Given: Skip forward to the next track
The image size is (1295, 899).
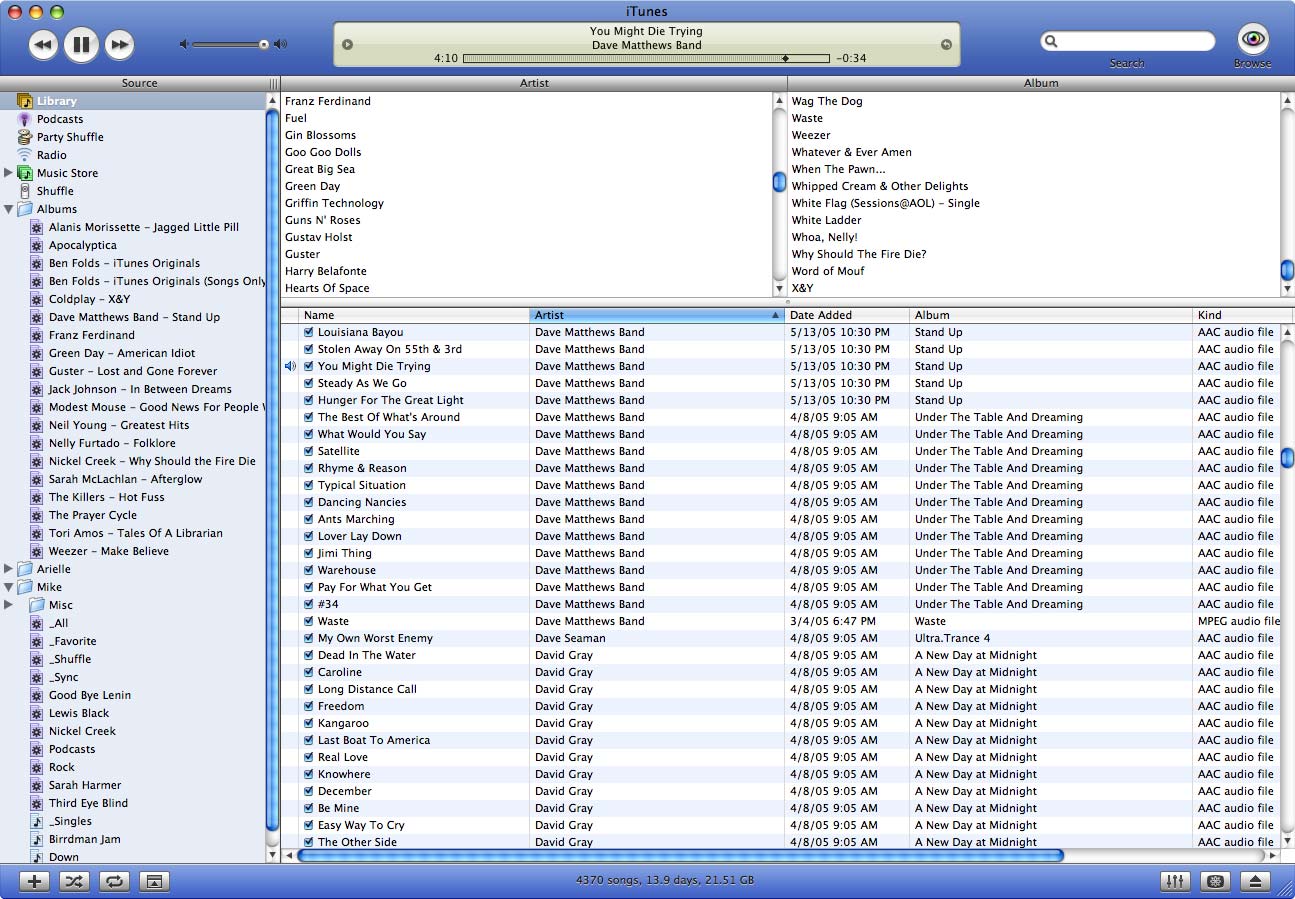Looking at the screenshot, I should pos(119,44).
